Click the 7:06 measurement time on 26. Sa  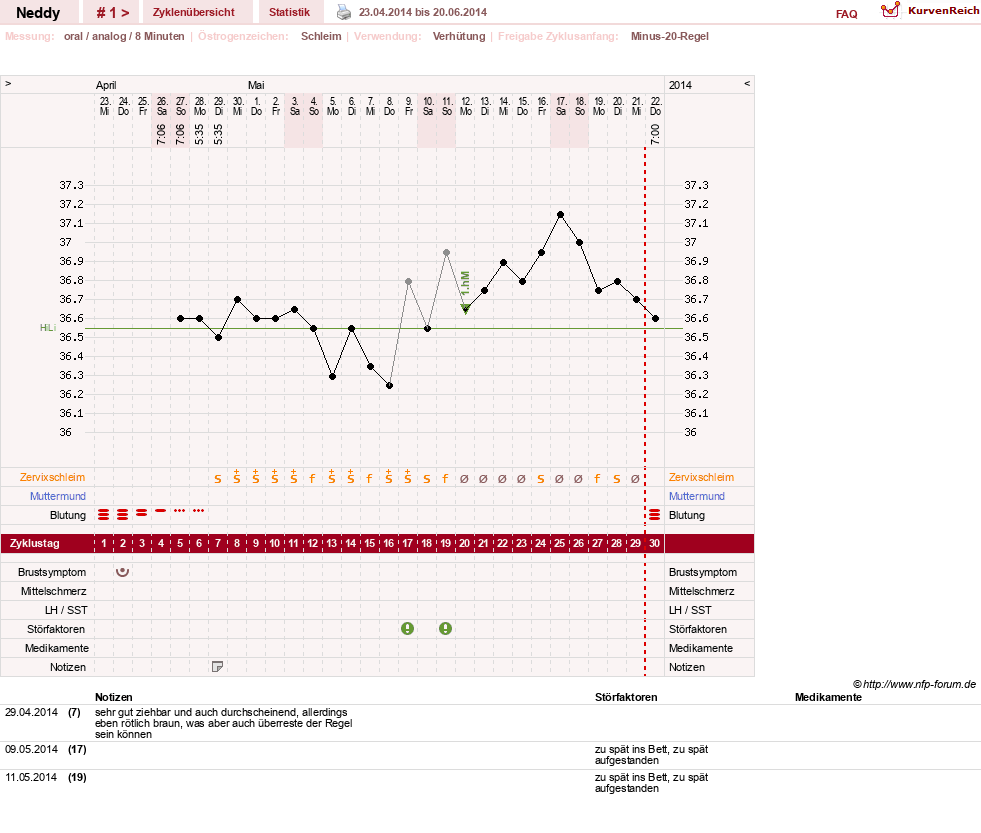pos(161,134)
